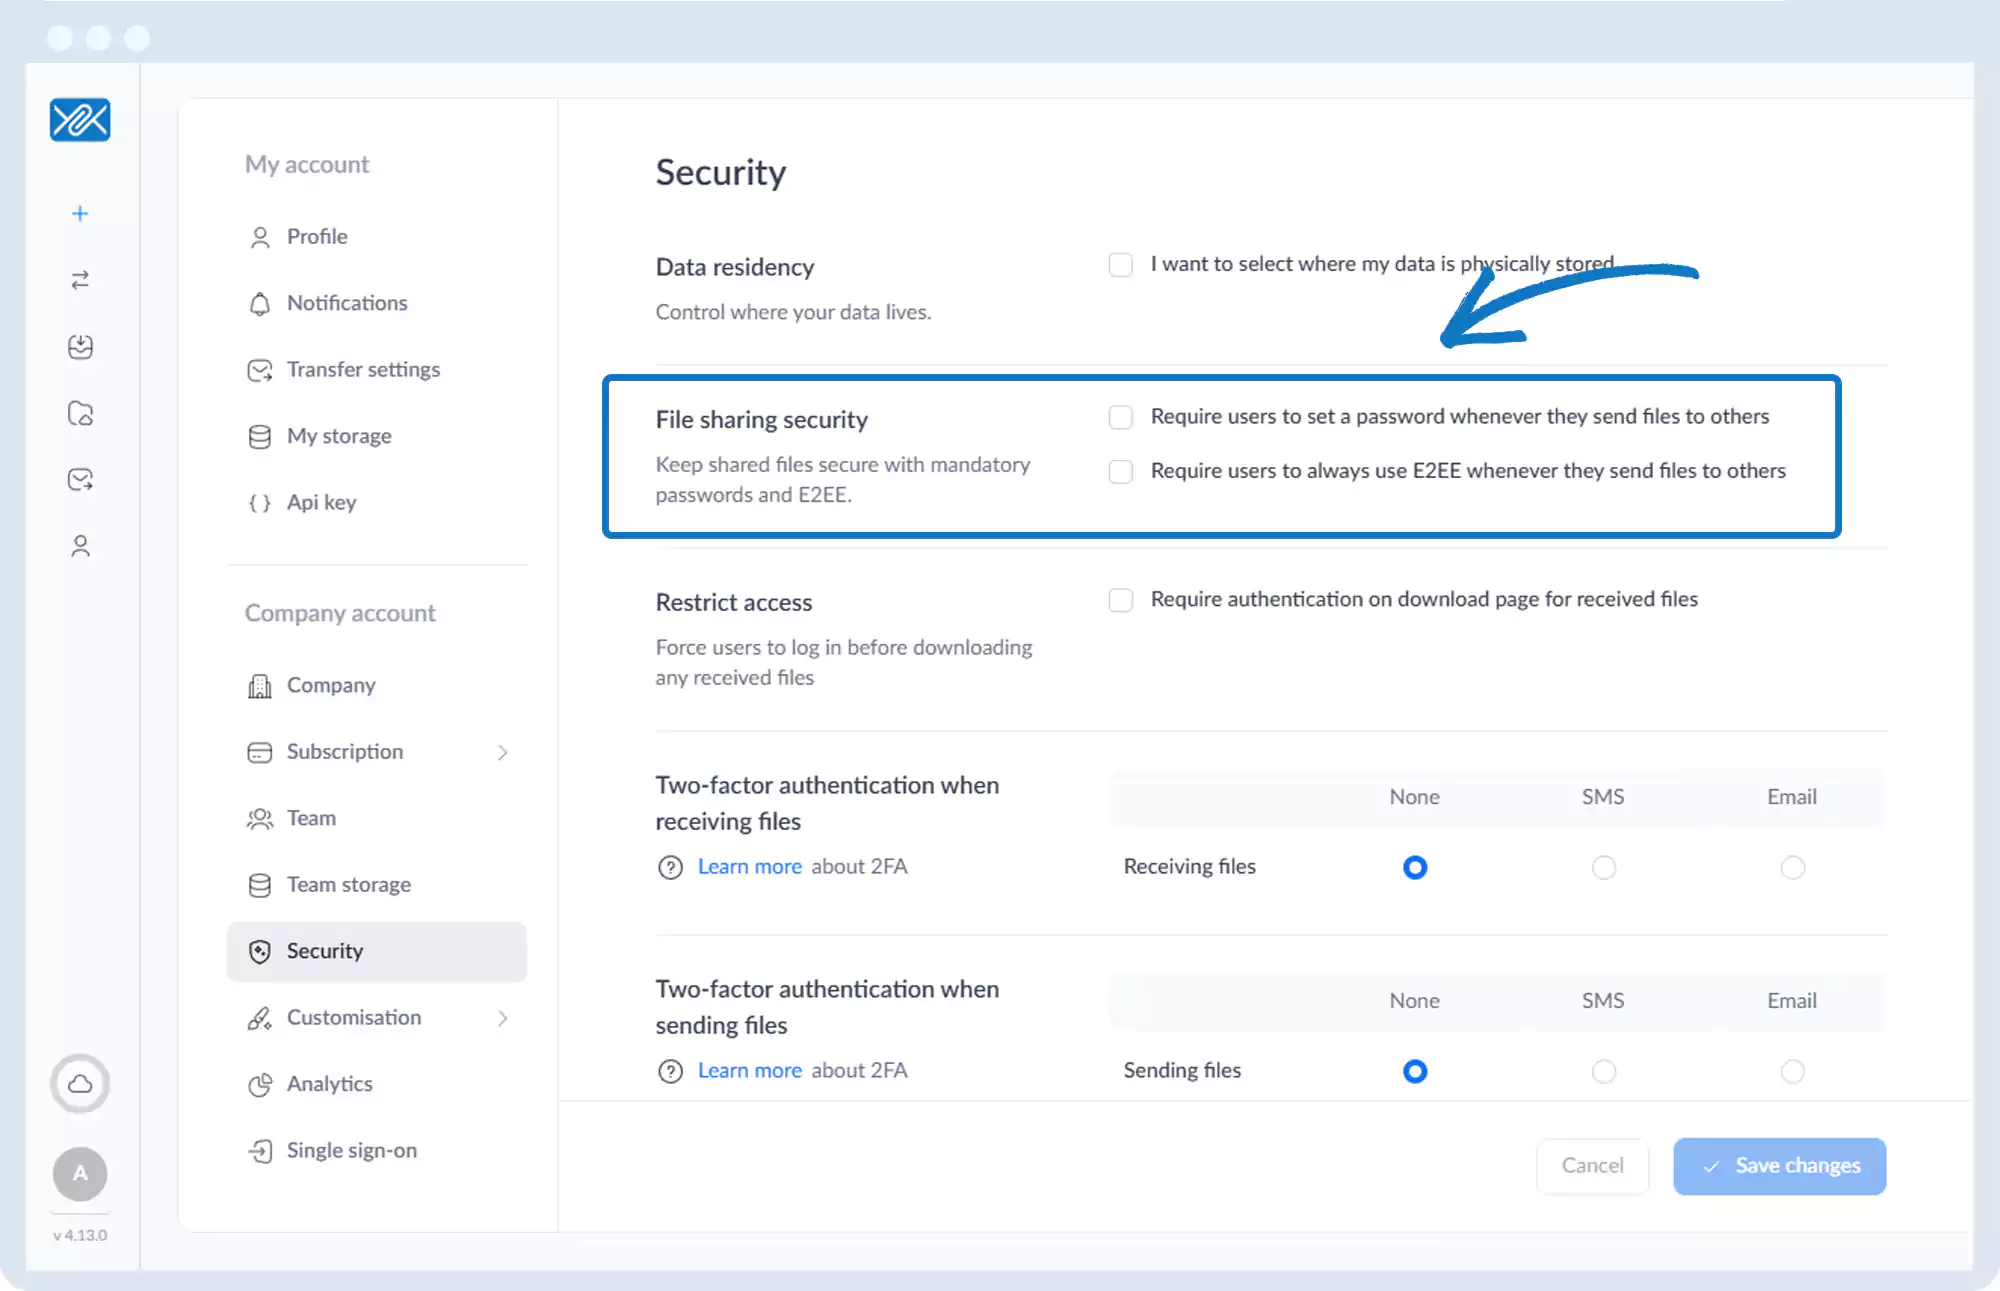Screen dimensions: 2000x1291
Task: Open the cloud storage circle icon
Action: point(80,1083)
